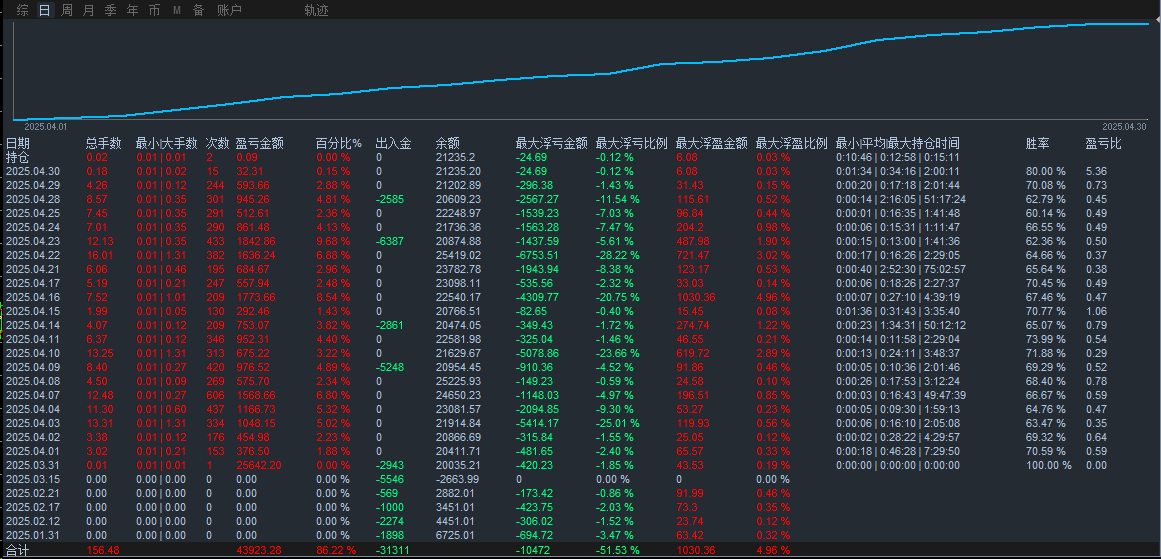This screenshot has width=1161, height=559.
Task: Open the 季 quarterly tab
Action: pyautogui.click(x=110, y=10)
